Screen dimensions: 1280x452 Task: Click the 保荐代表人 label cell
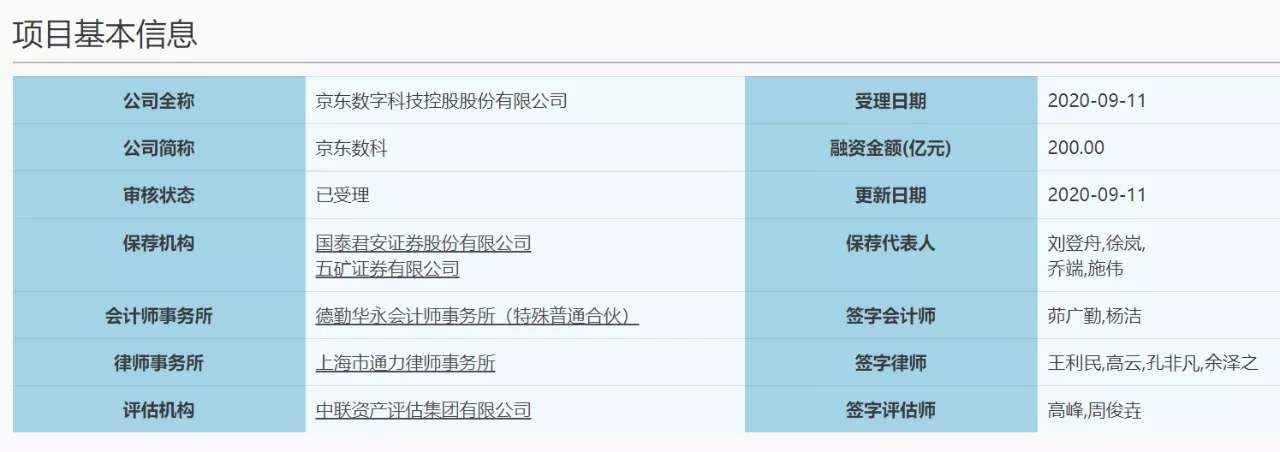tap(891, 255)
